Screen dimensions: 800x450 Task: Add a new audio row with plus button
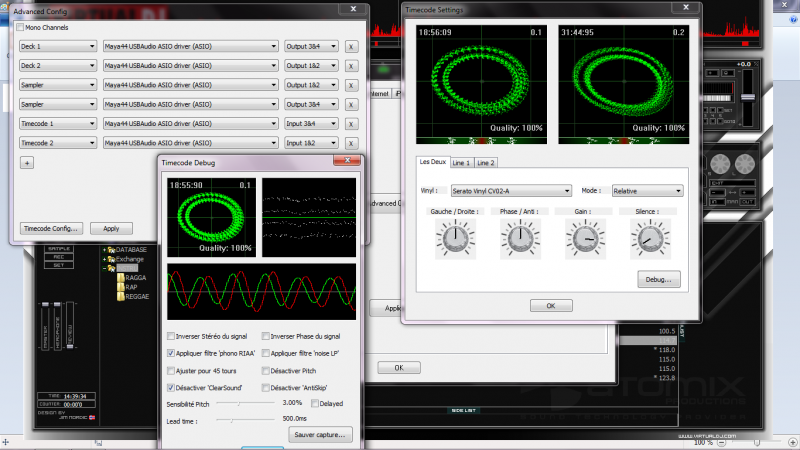(27, 162)
